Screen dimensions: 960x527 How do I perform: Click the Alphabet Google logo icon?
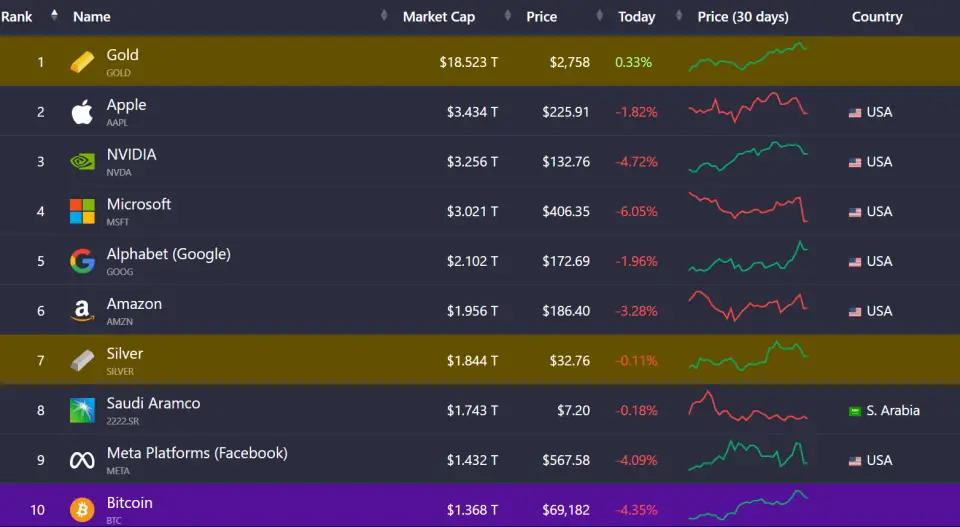[x=82, y=261]
